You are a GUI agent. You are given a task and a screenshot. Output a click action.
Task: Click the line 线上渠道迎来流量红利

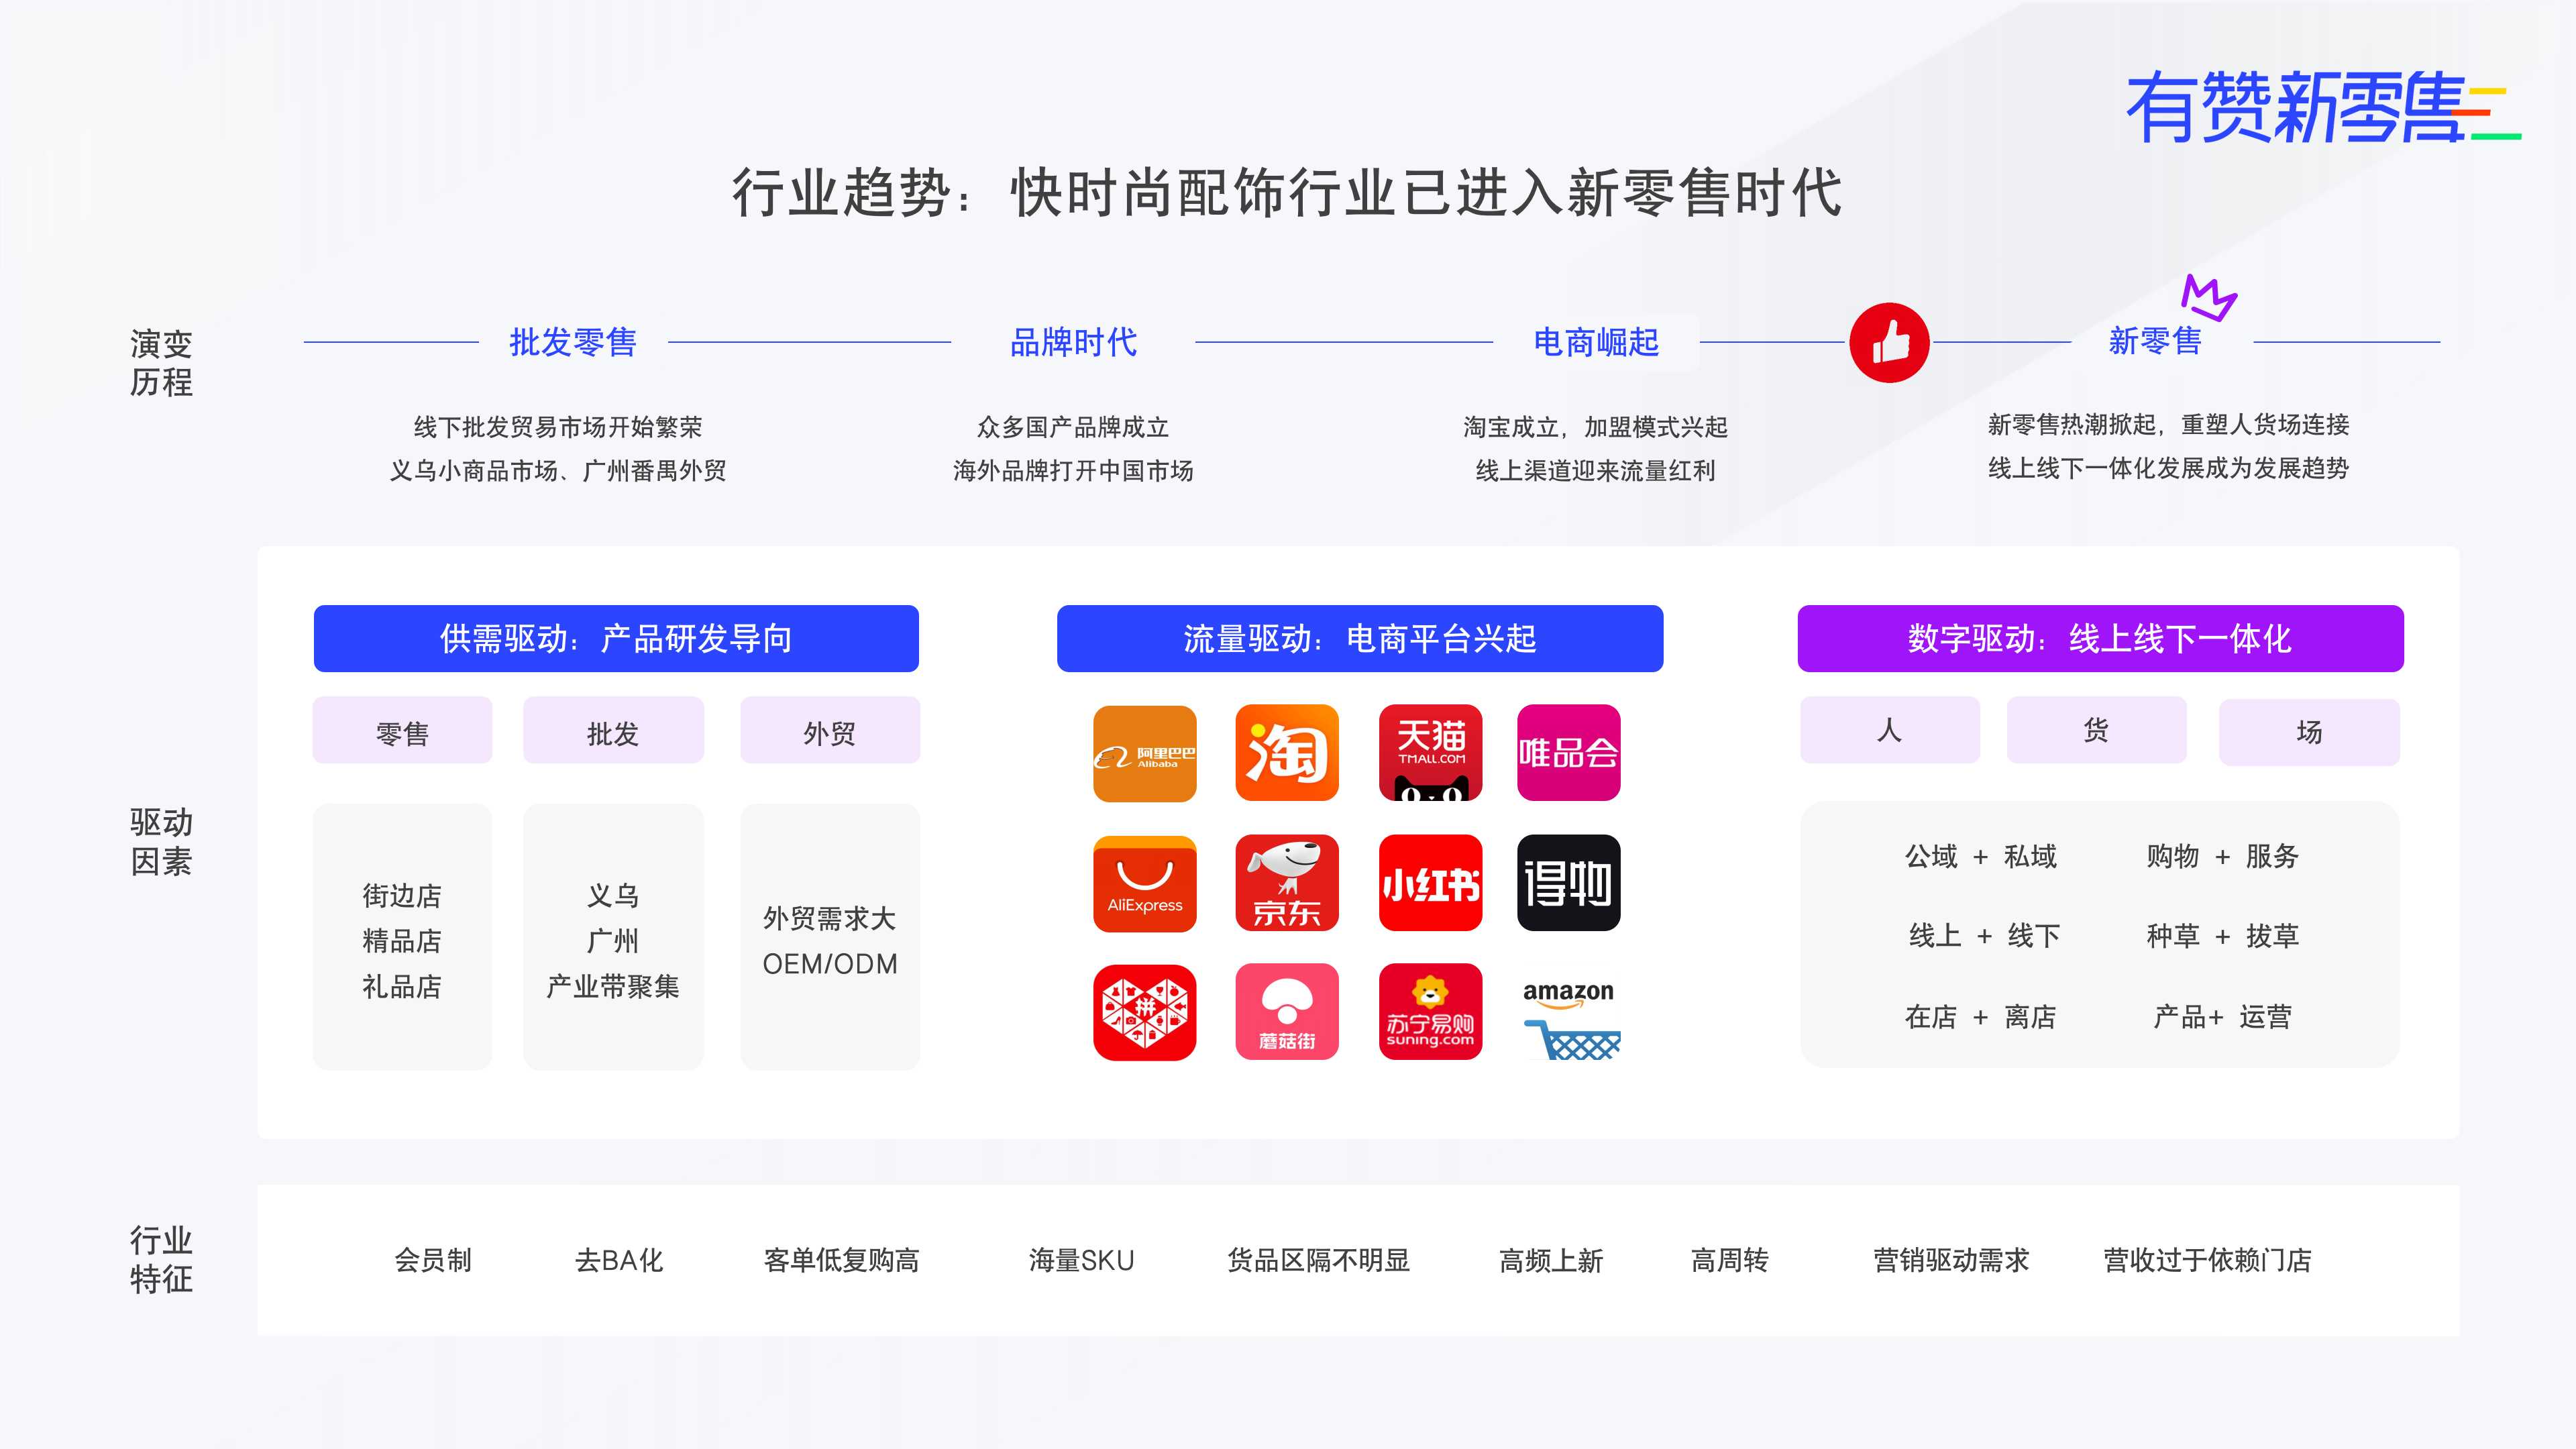[x=1596, y=470]
